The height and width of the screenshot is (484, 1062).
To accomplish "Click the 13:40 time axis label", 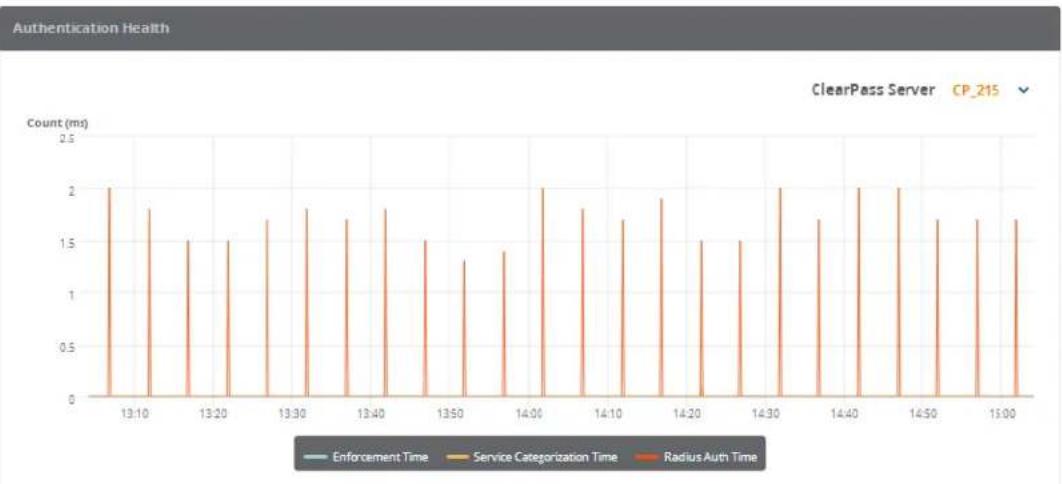I will [x=371, y=412].
